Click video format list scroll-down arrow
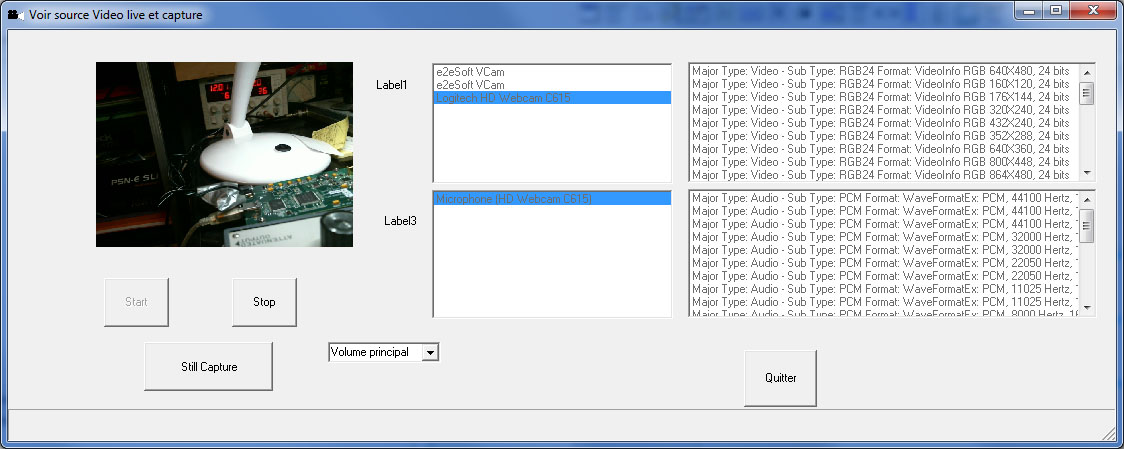Screen dimensions: 1124x449 (x=1087, y=173)
